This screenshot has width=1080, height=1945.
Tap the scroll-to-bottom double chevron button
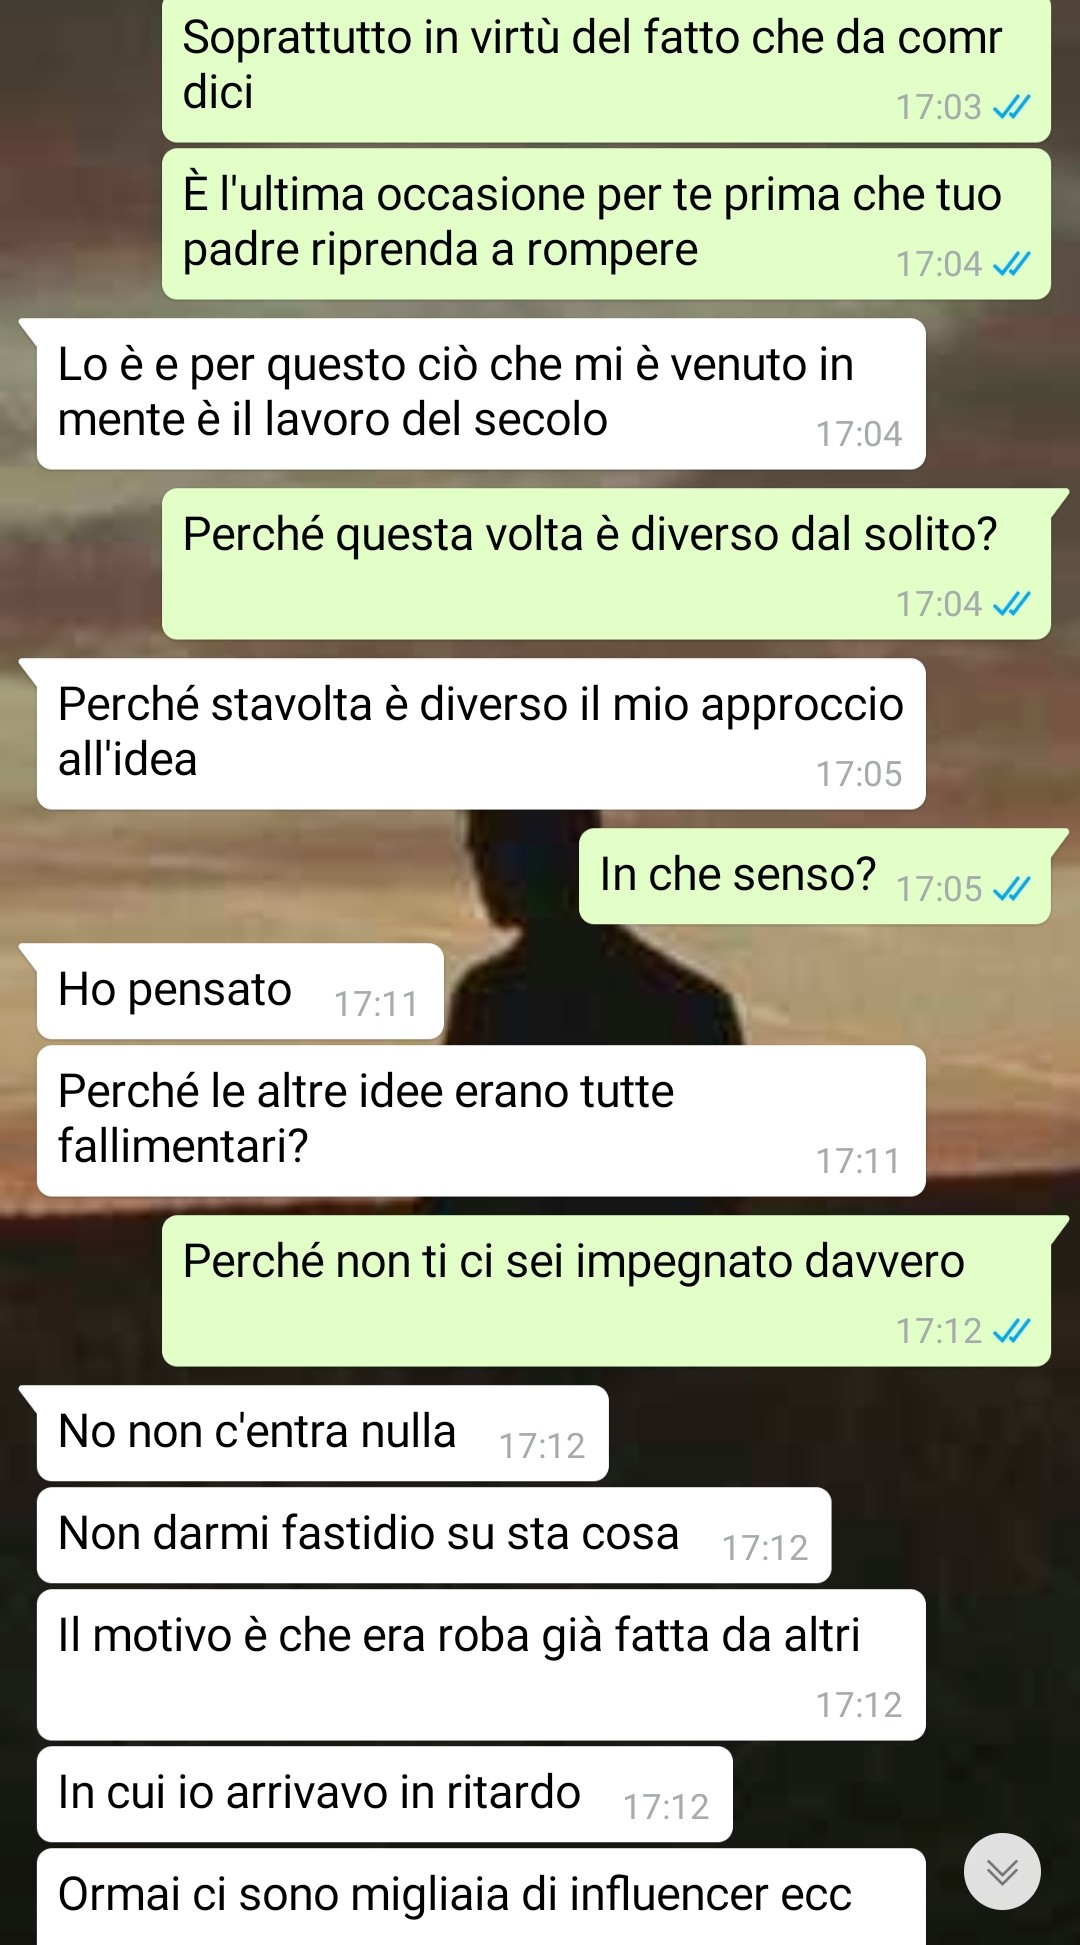1002,1871
